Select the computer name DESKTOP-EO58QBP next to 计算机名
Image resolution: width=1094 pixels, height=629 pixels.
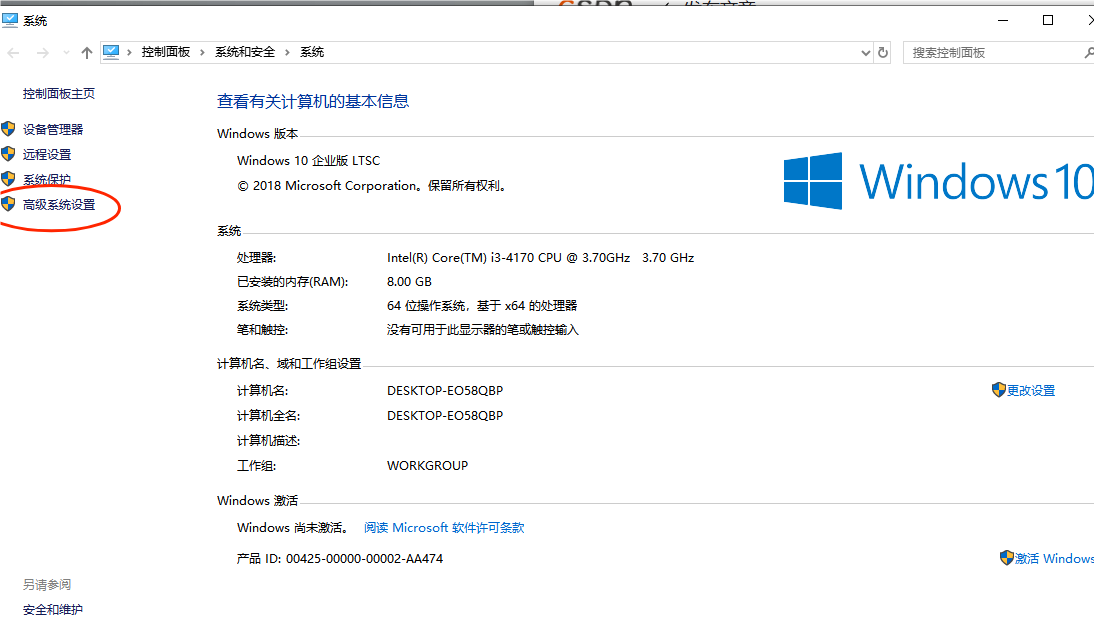click(445, 391)
